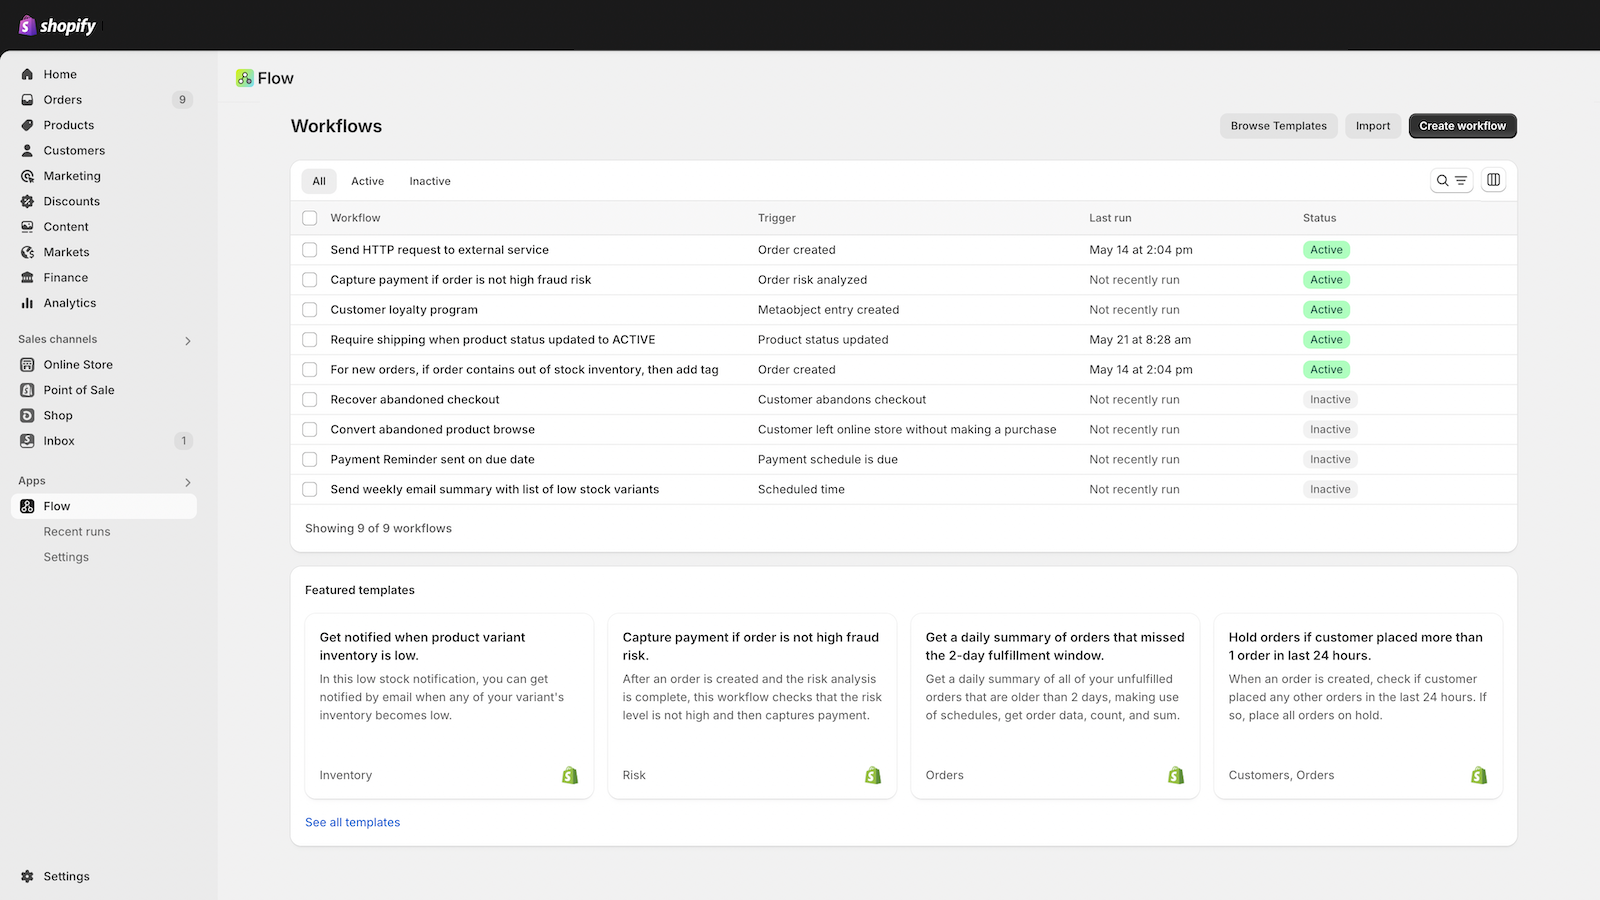1600x900 pixels.
Task: Check the Send HTTP request workflow row
Action: coord(310,250)
